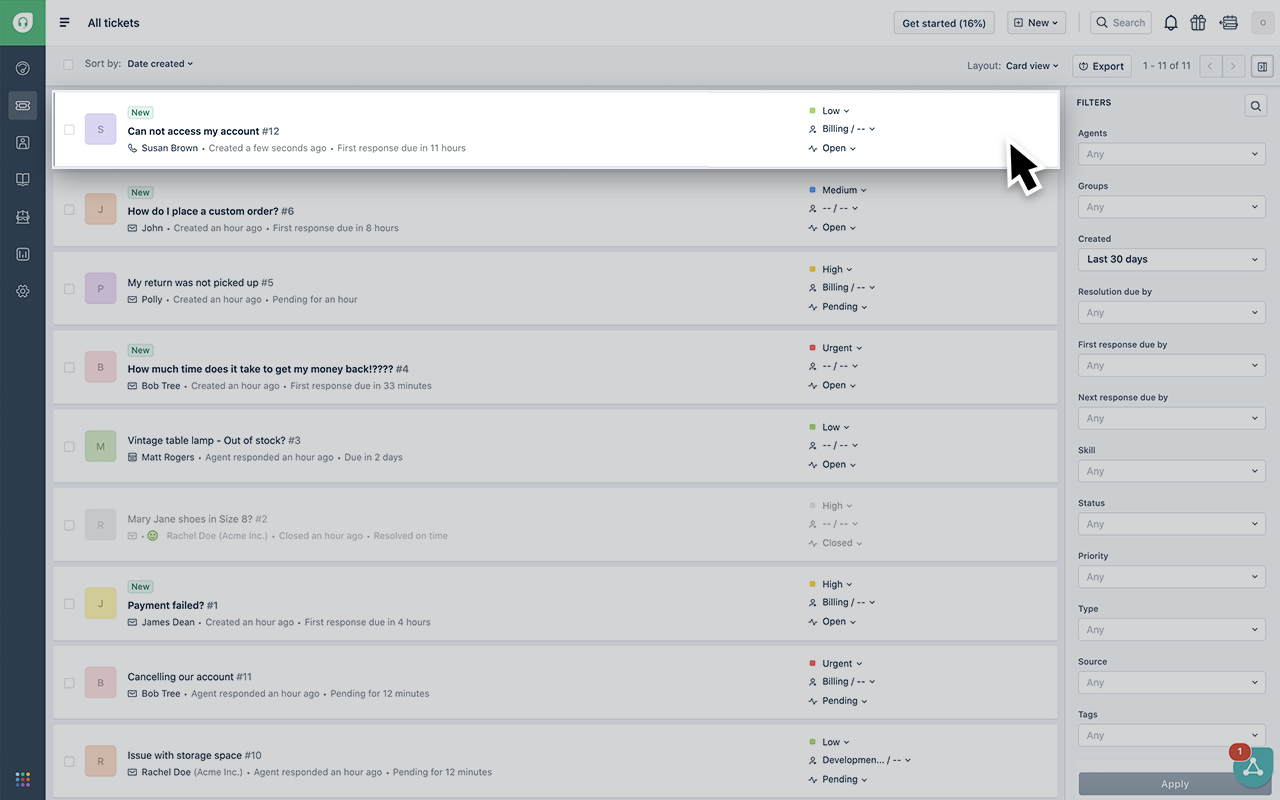Check the Payment failed? ticket checkbox
This screenshot has height=800, width=1280.
69,604
